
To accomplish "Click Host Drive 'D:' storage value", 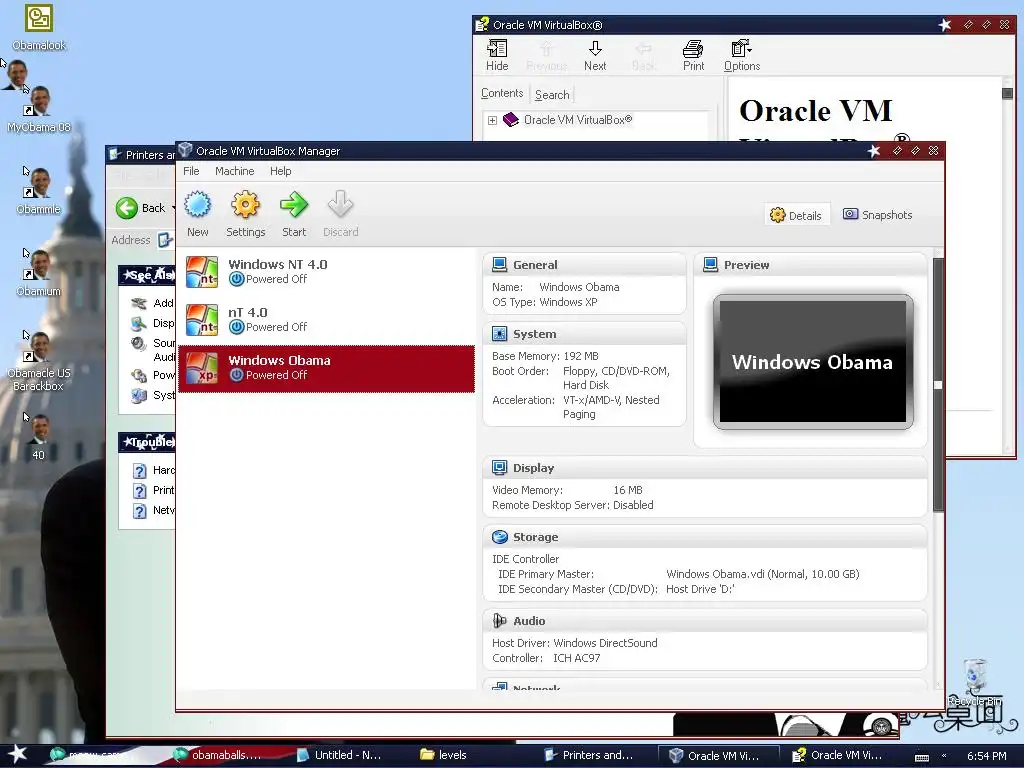I will click(699, 589).
